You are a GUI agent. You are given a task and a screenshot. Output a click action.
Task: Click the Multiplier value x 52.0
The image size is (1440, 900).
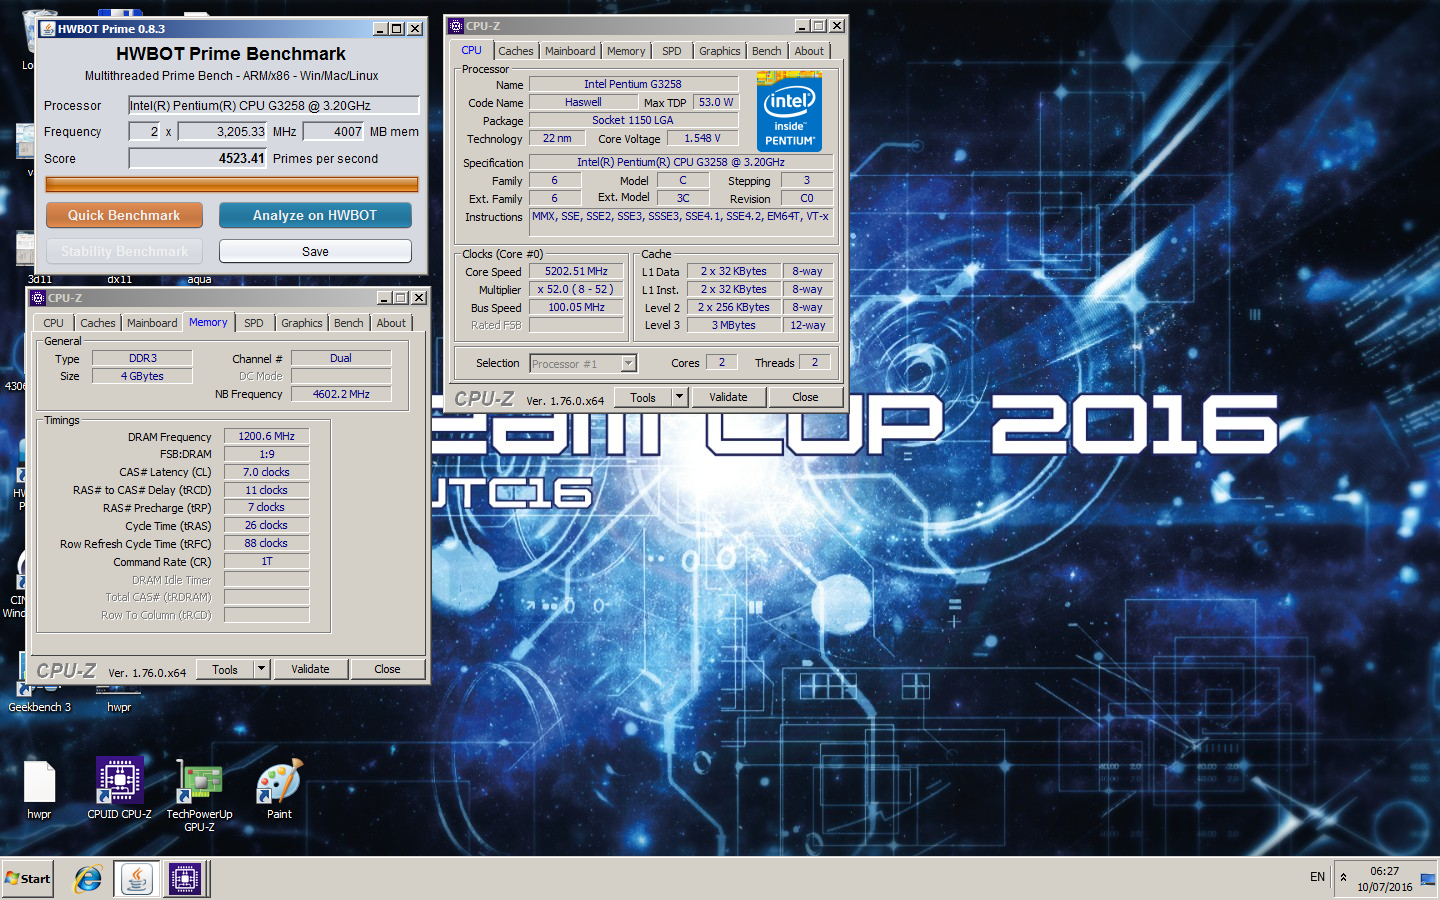click(x=576, y=289)
